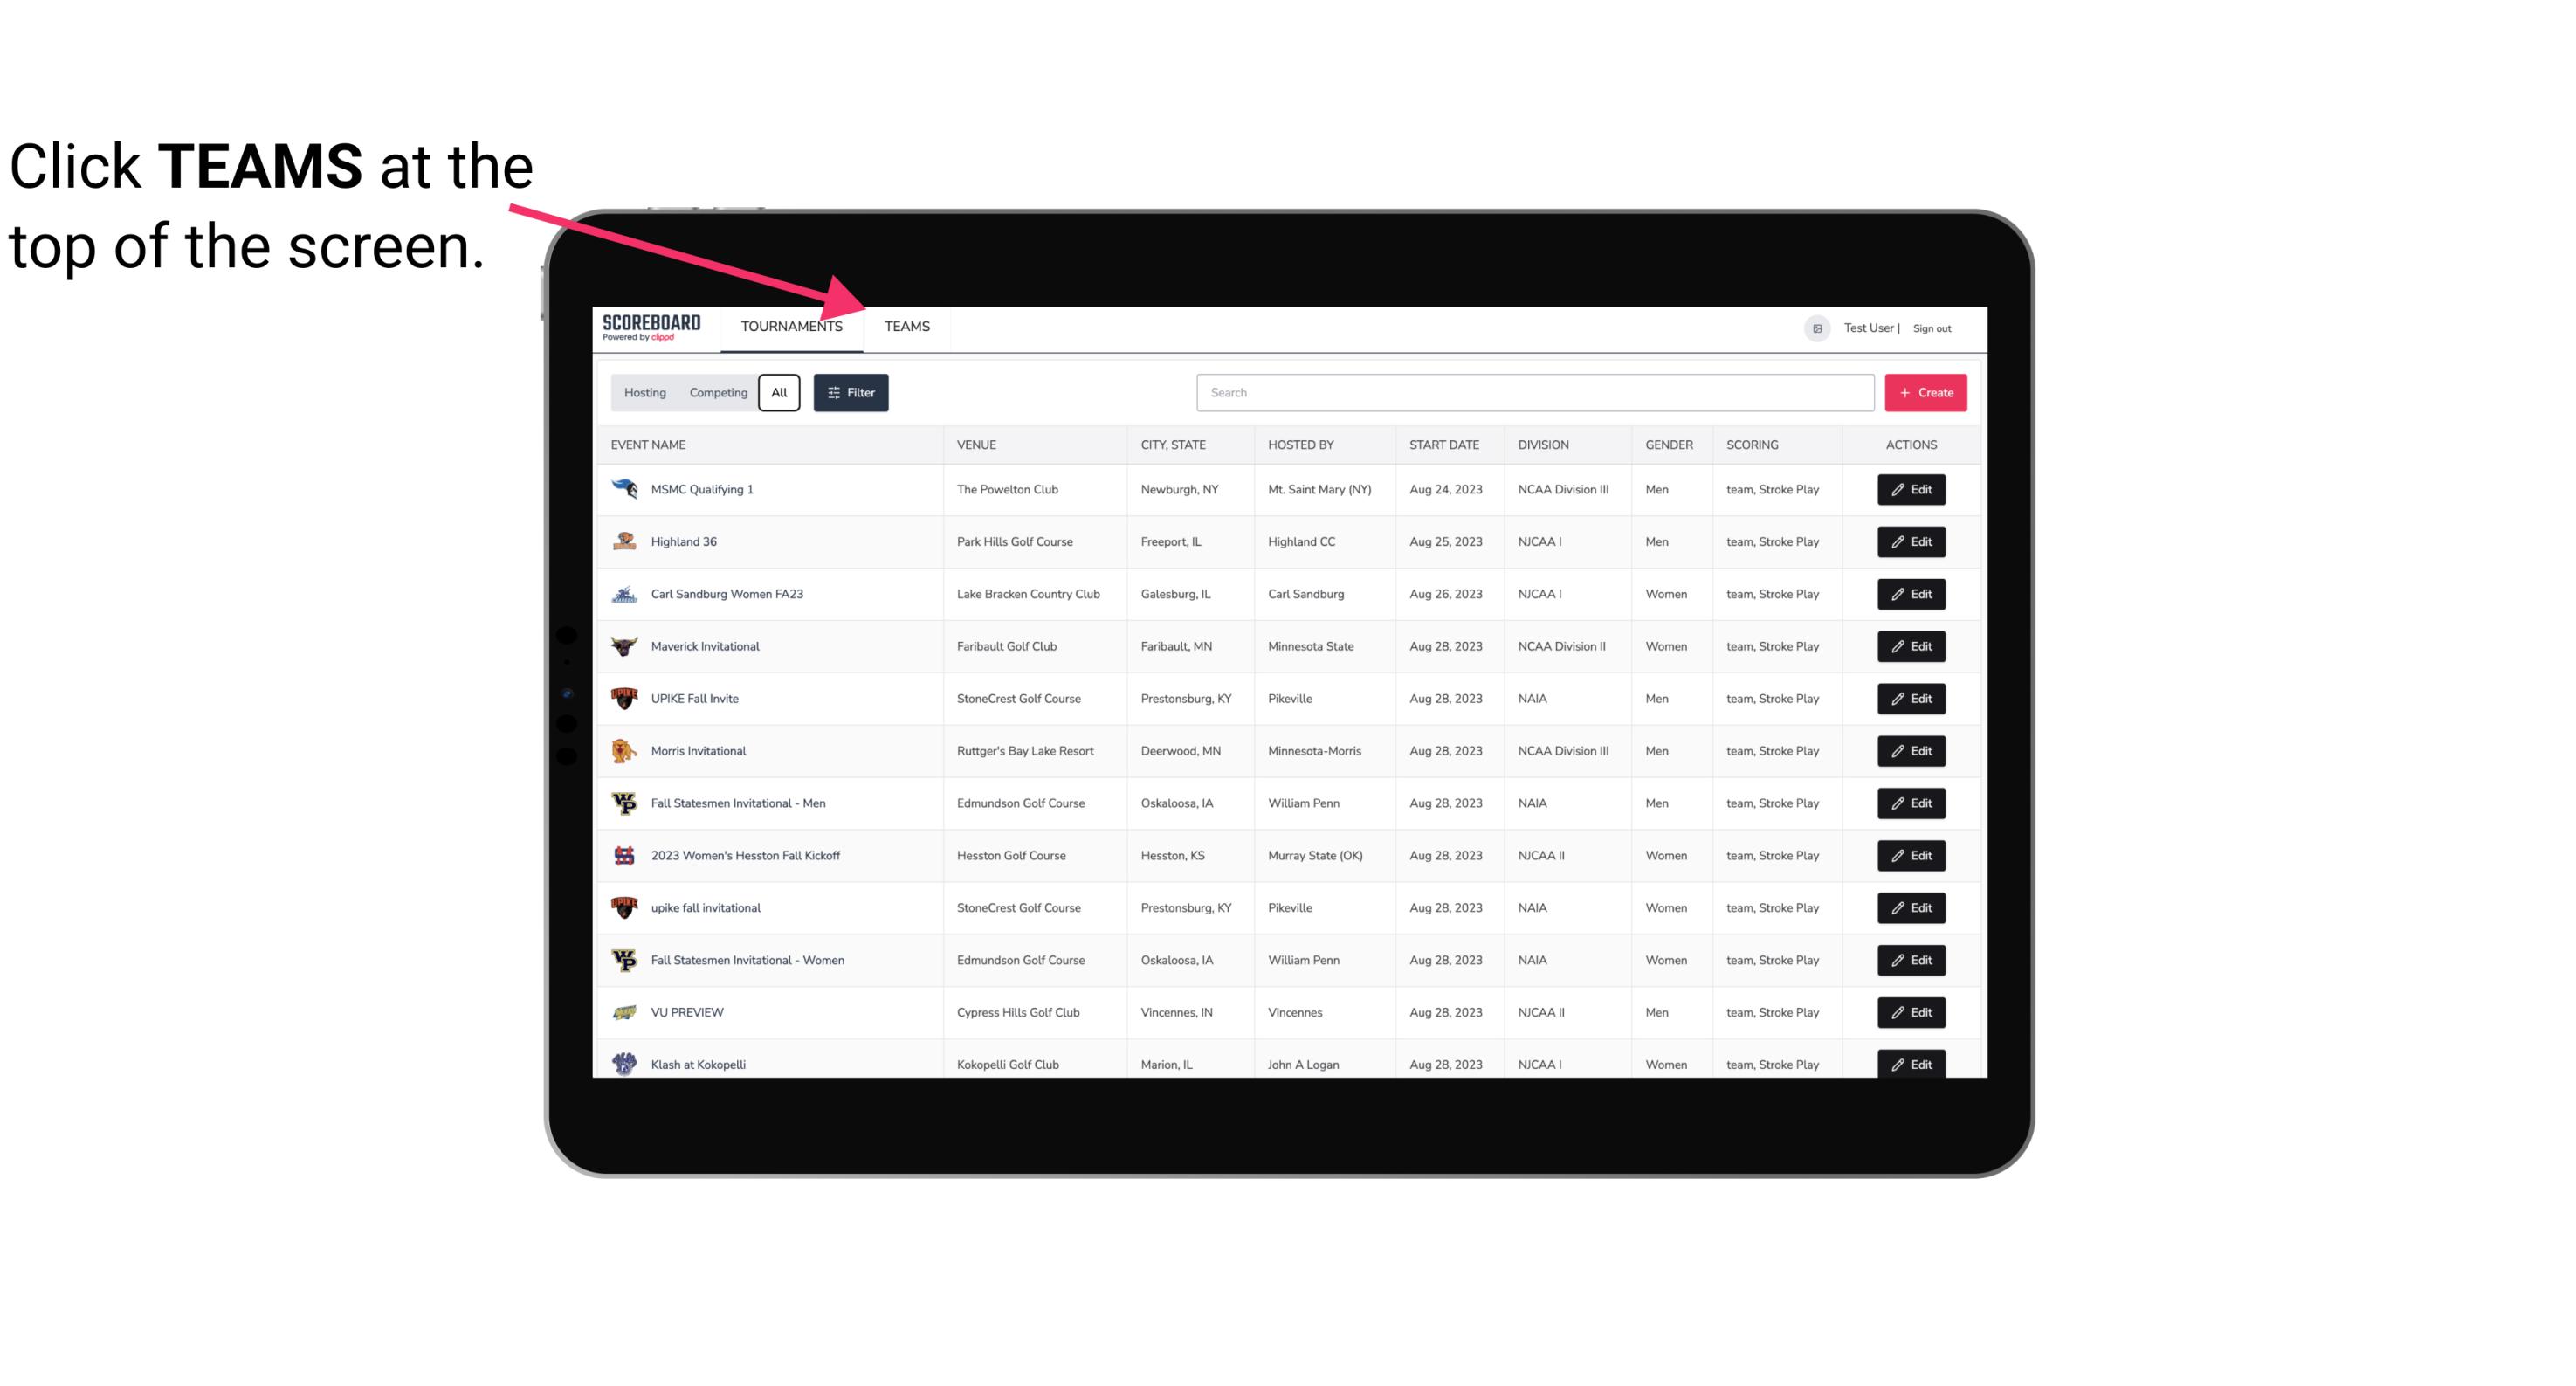Image resolution: width=2576 pixels, height=1386 pixels.
Task: Select the Competing toggle filter
Action: coord(715,393)
